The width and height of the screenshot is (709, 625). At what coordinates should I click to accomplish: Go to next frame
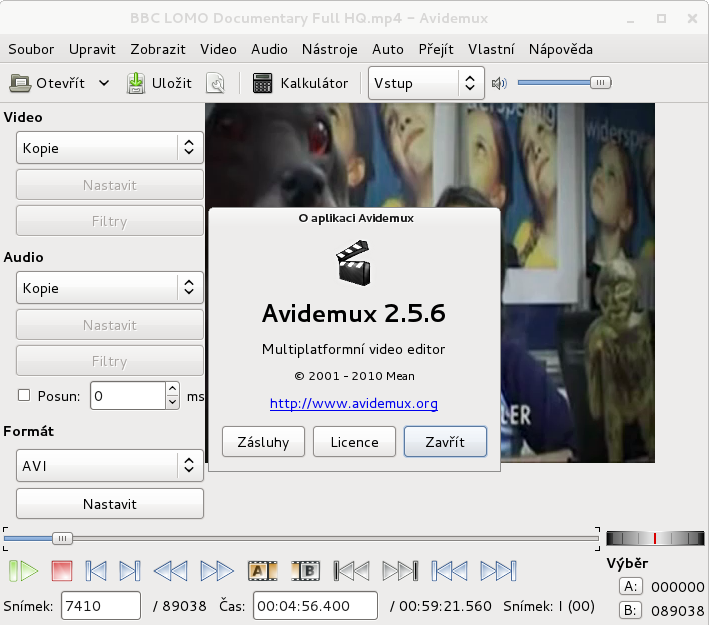click(x=130, y=571)
